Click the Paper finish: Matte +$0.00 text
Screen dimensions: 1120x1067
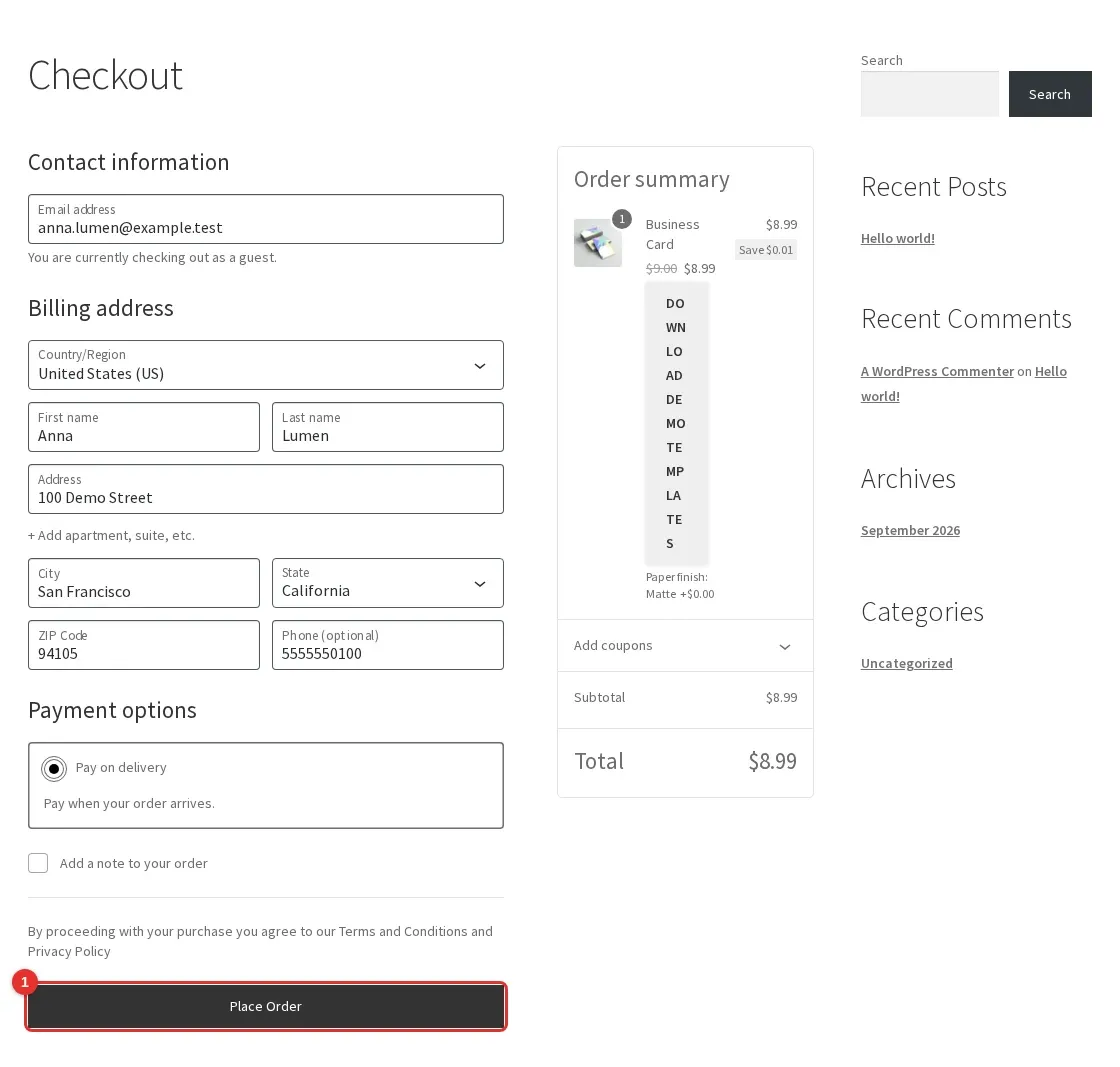click(x=680, y=586)
